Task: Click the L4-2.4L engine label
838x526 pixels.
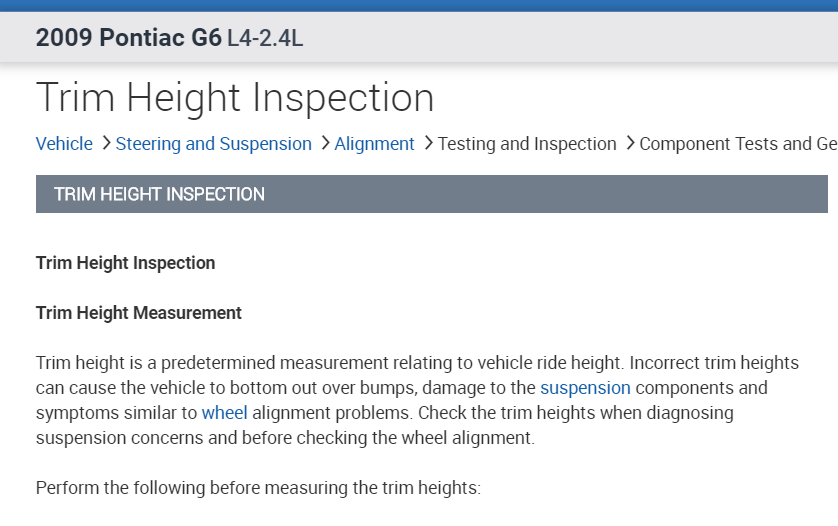Action: pyautogui.click(x=265, y=39)
